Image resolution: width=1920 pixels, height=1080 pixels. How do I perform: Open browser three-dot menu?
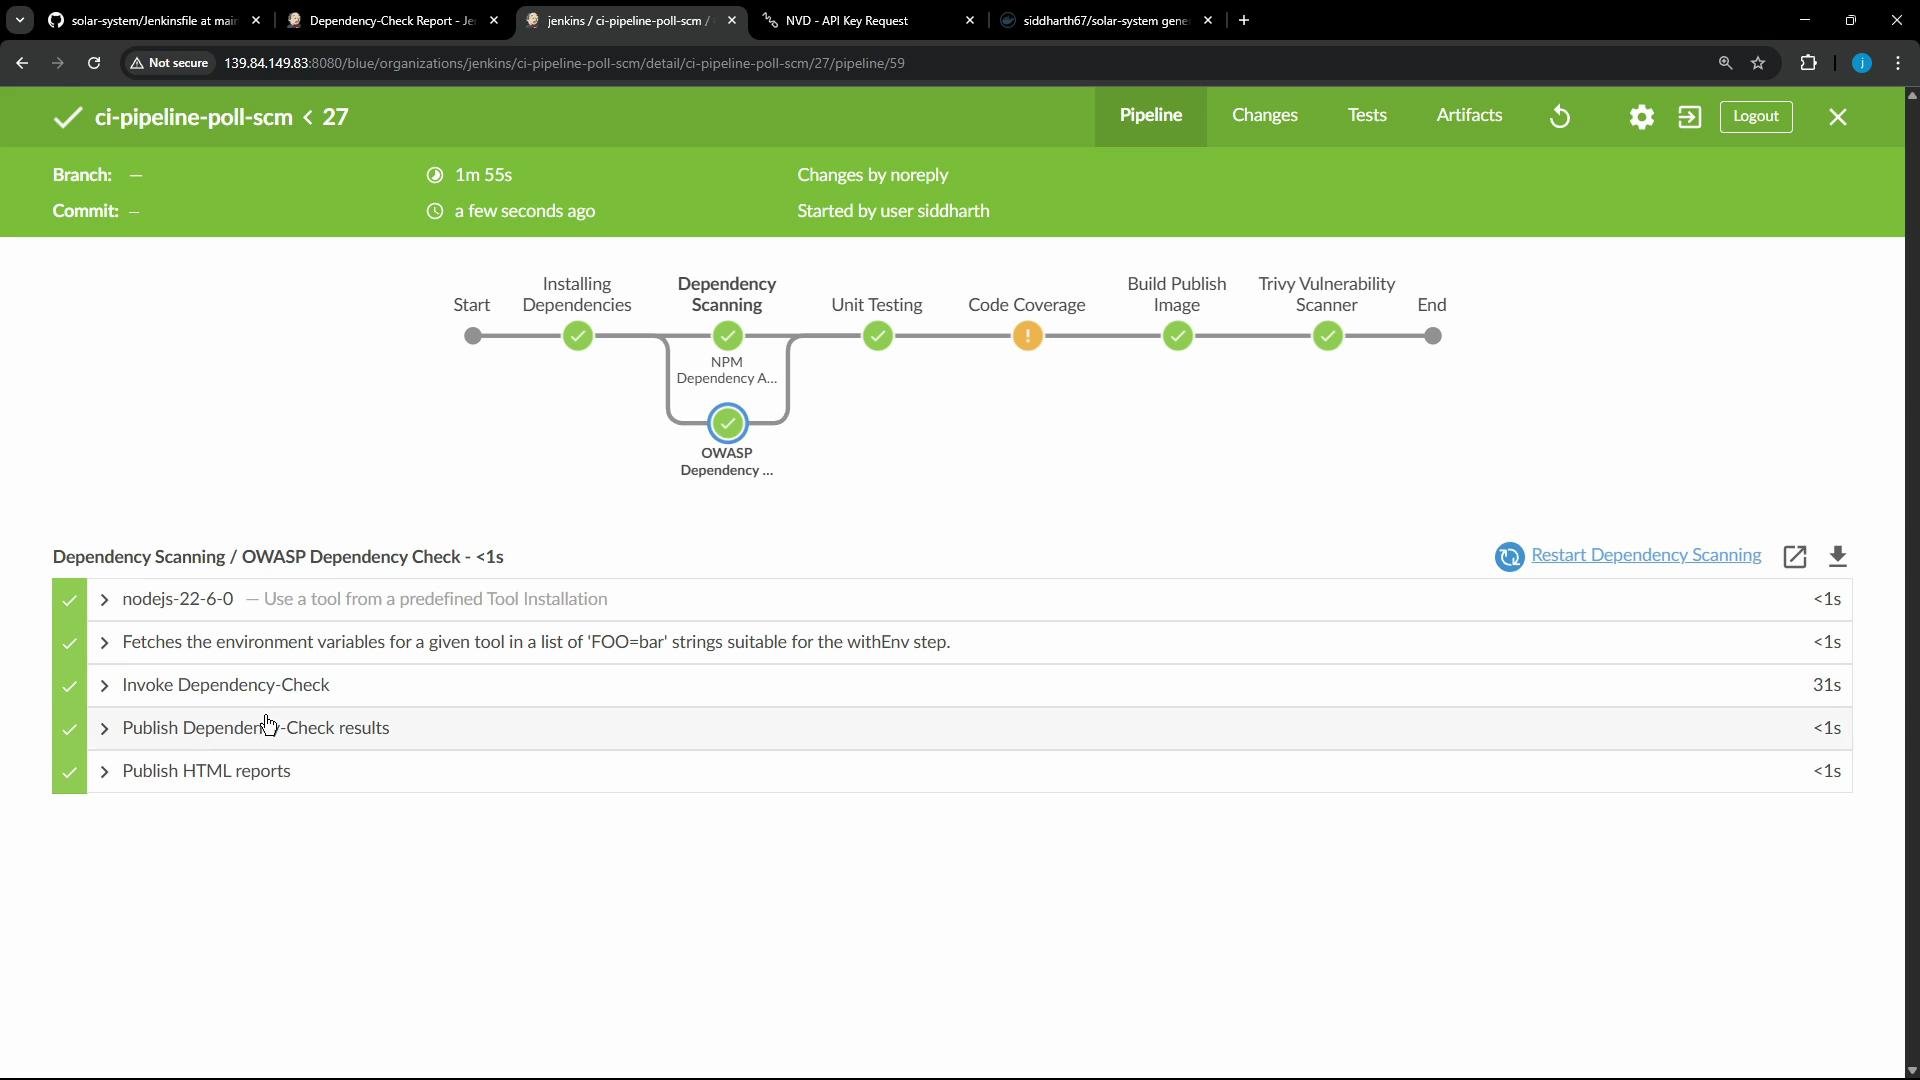tap(1898, 63)
